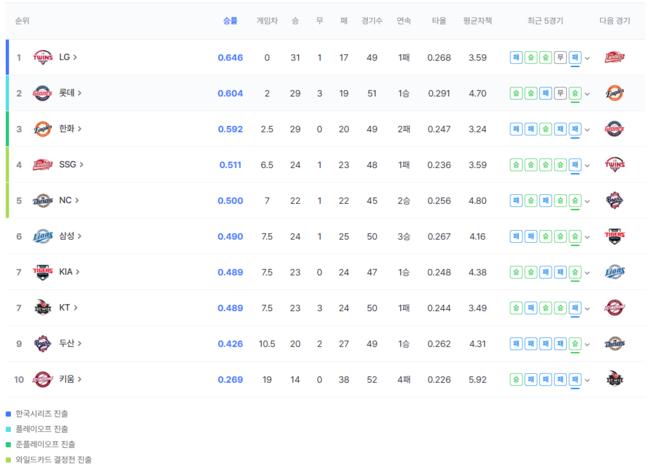Click 롯데's 0.604 win rate
This screenshot has width=650, height=469.
[230, 93]
